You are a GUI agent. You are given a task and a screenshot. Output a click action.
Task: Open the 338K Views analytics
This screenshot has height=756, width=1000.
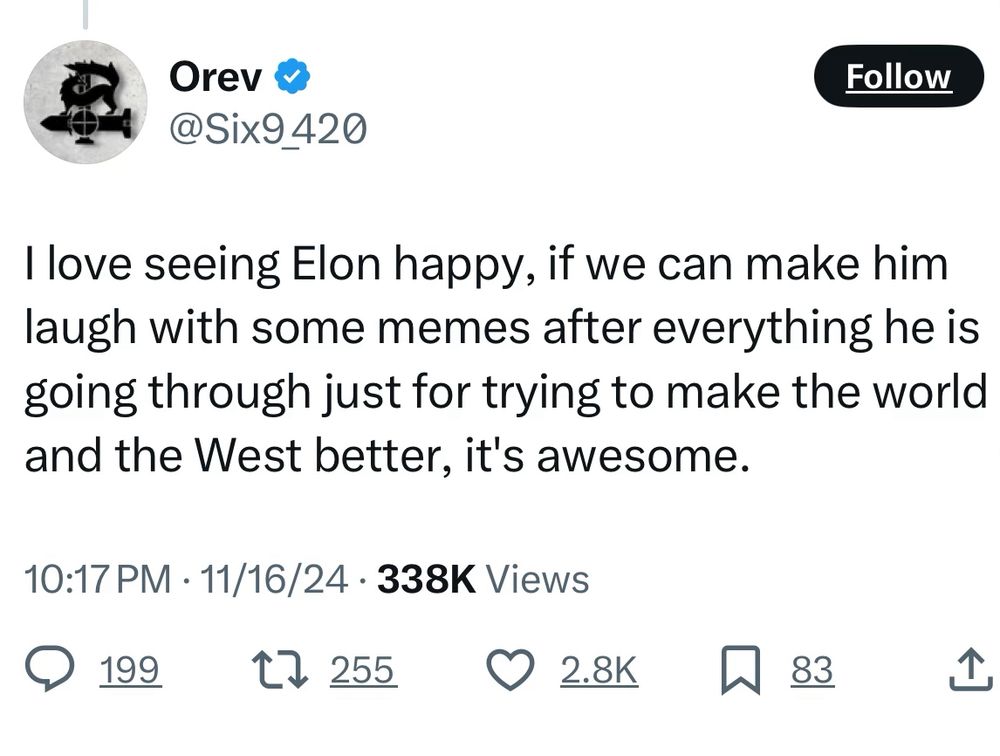tap(483, 578)
